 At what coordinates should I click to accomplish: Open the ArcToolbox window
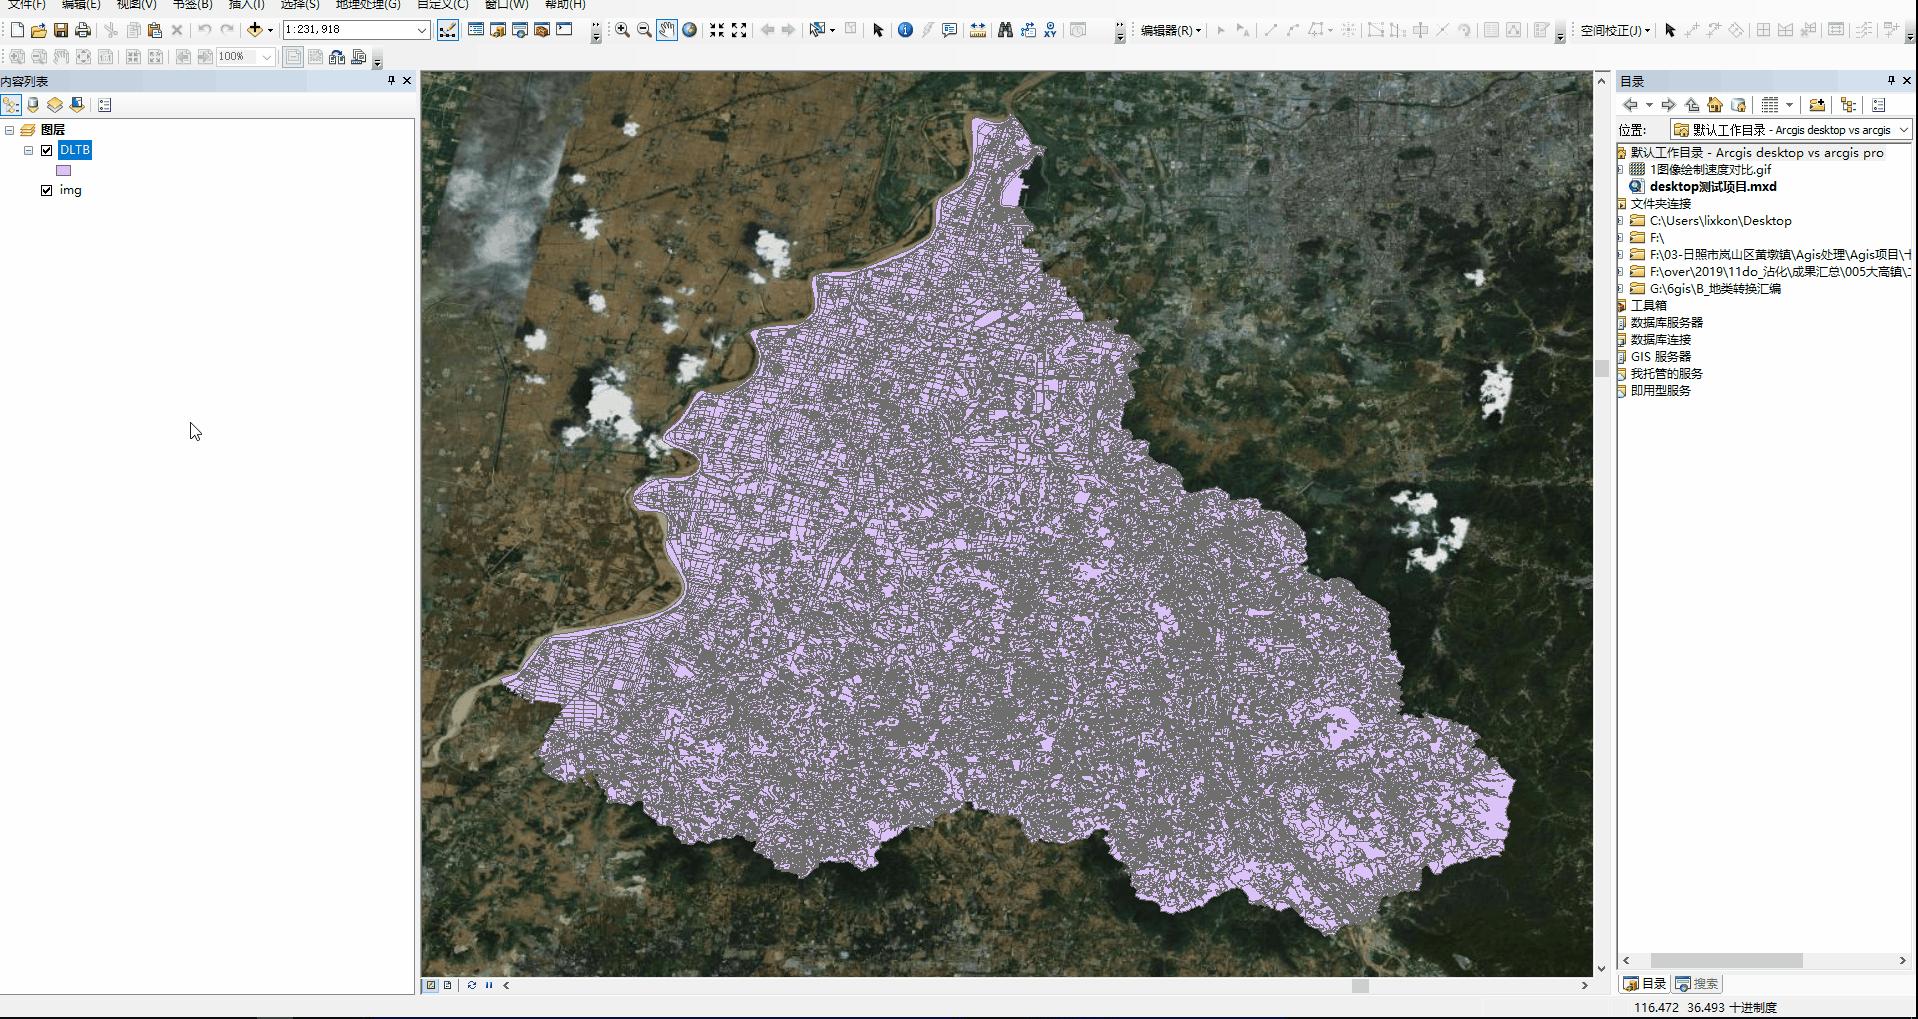tap(543, 30)
